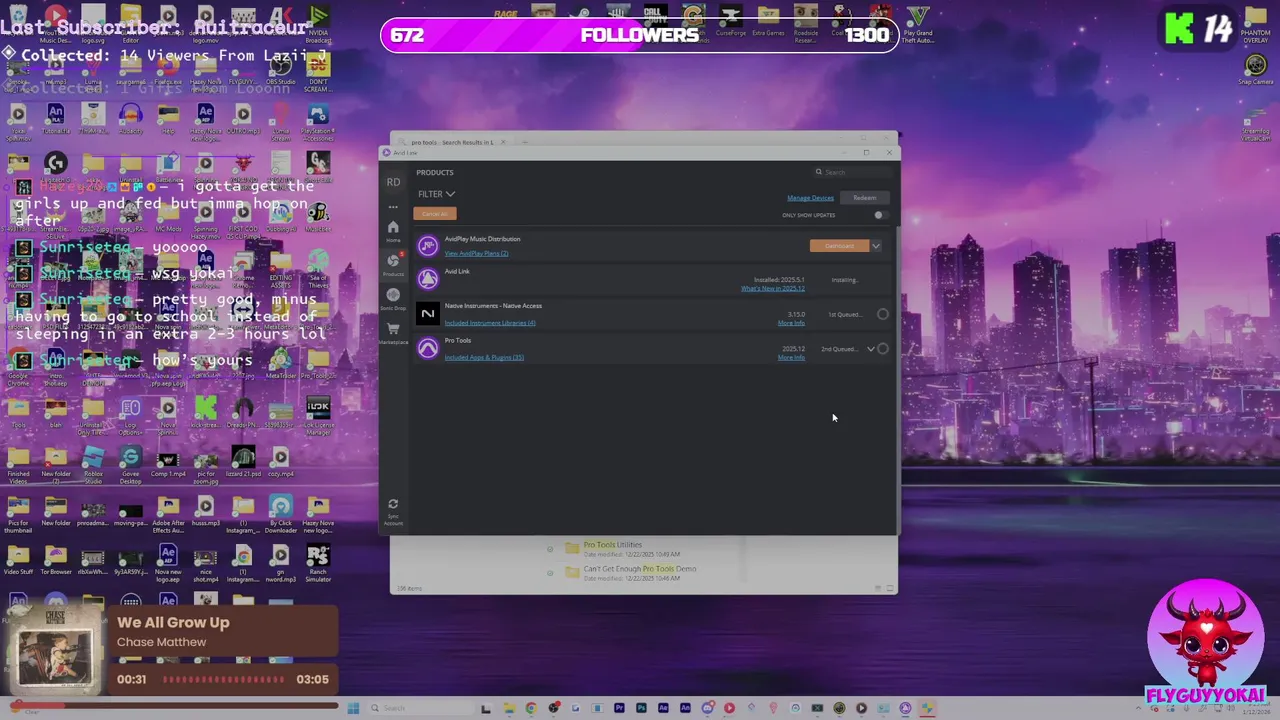Click the Native Instruments product logo
The height and width of the screenshot is (720, 1280).
[428, 314]
